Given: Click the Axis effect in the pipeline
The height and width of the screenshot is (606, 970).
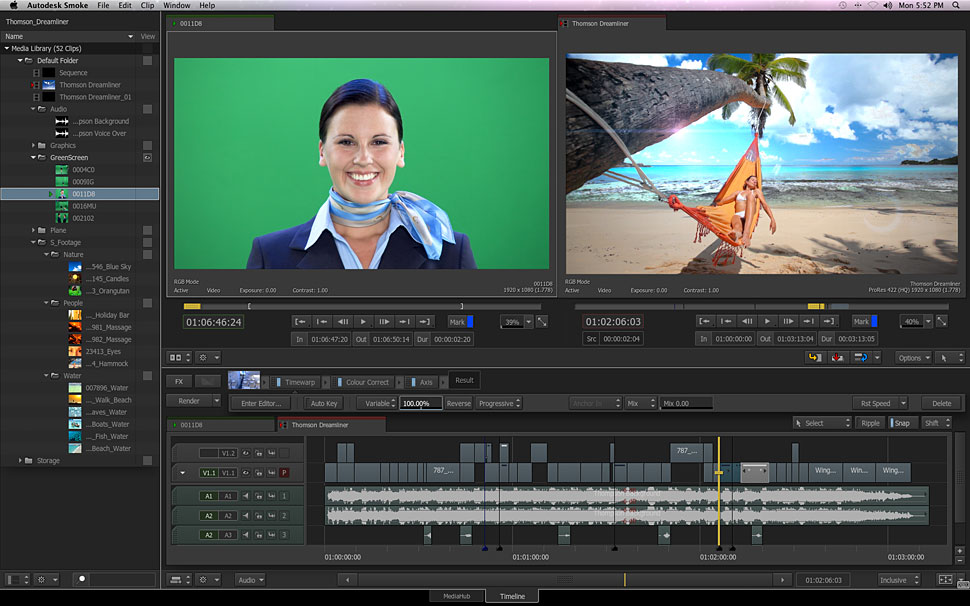Looking at the screenshot, I should 426,382.
